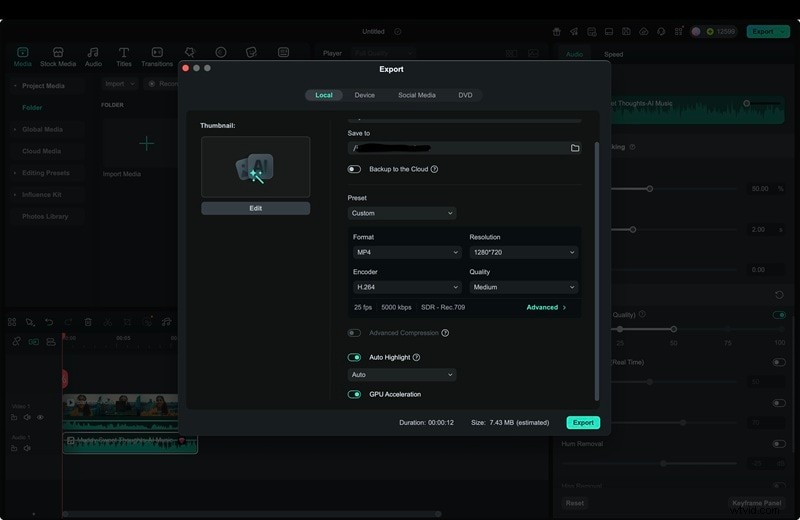Click the user avatar icon
The width and height of the screenshot is (800, 520).
click(696, 32)
